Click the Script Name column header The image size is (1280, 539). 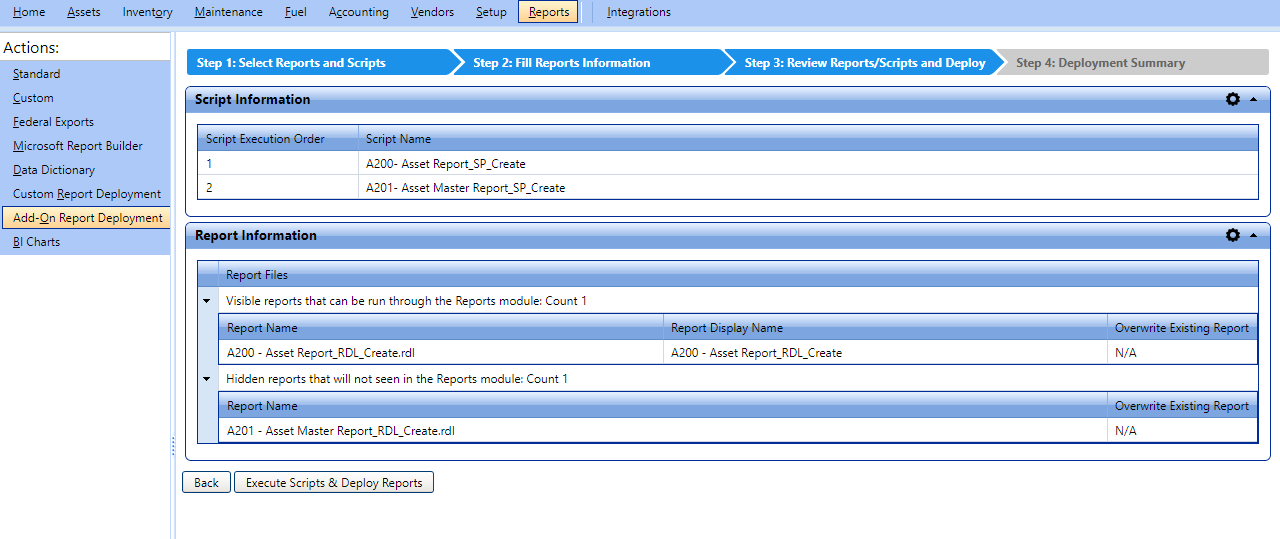coord(808,139)
